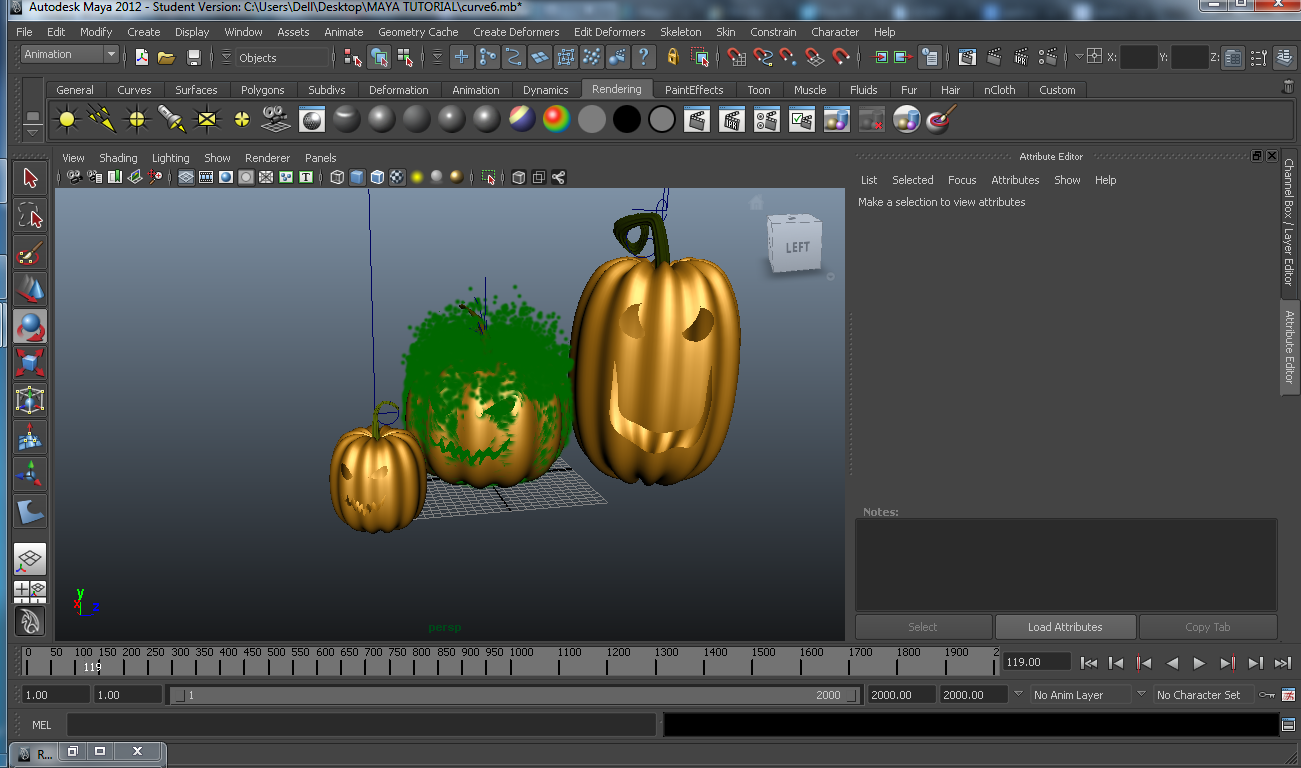Open the Hypershade window shelf icon
This screenshot has height=768, width=1301.
click(312, 120)
